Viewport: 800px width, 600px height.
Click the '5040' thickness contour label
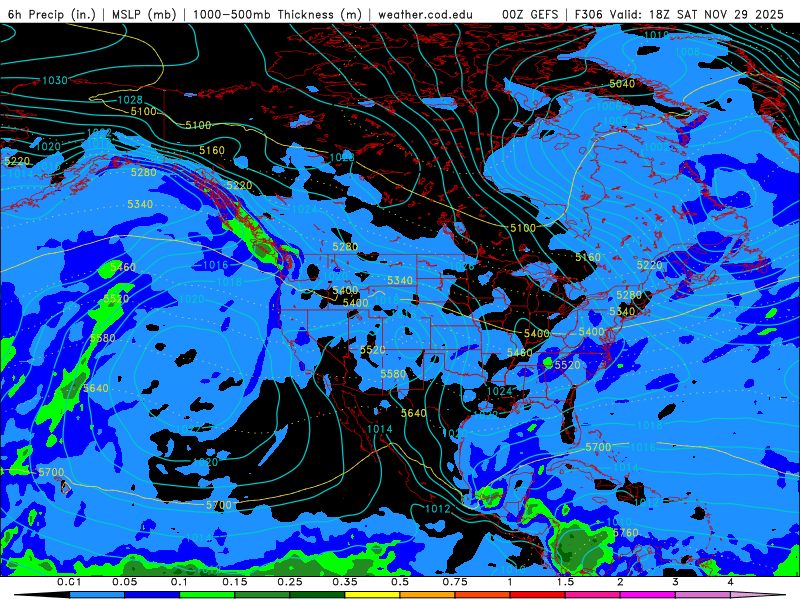coord(622,84)
